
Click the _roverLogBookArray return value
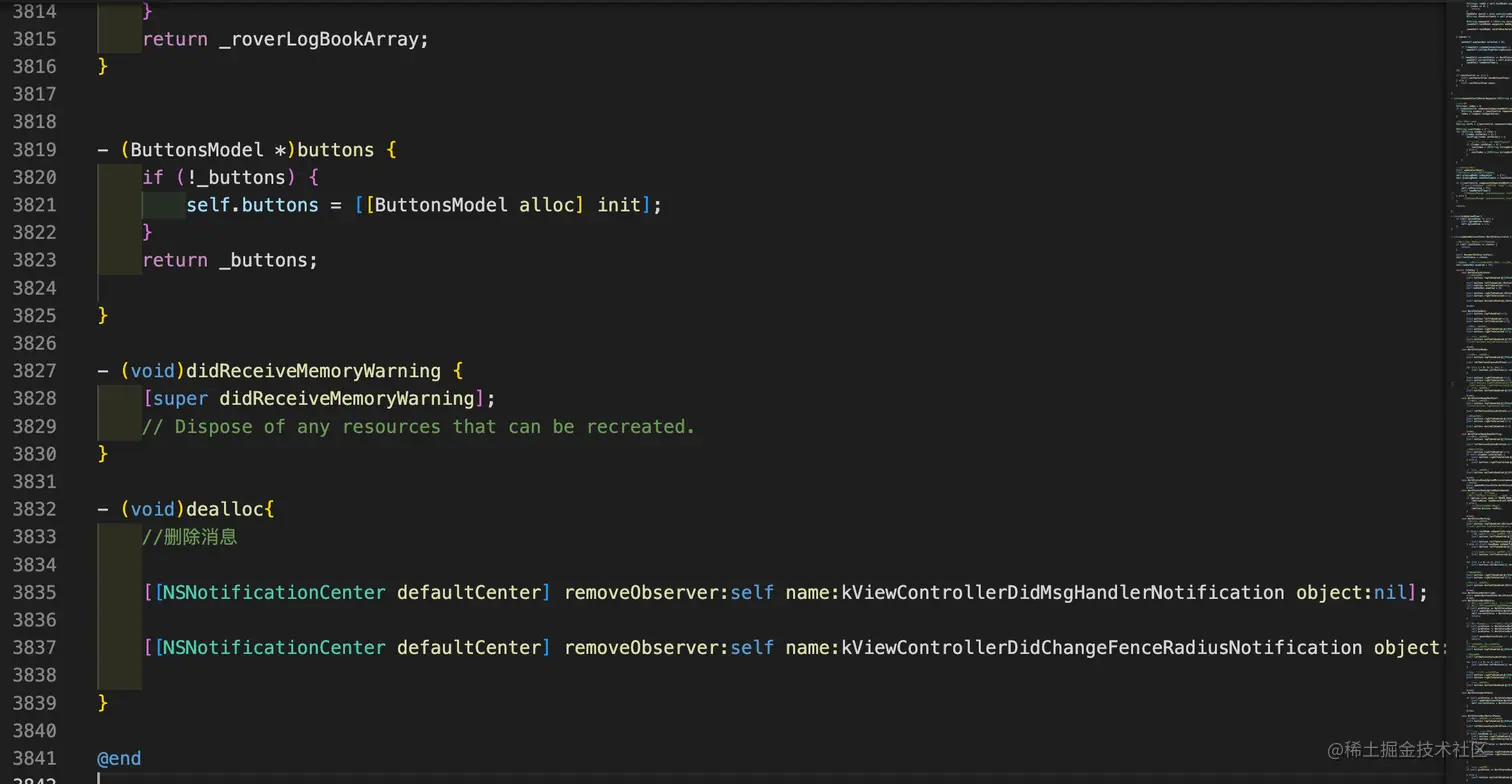click(320, 39)
